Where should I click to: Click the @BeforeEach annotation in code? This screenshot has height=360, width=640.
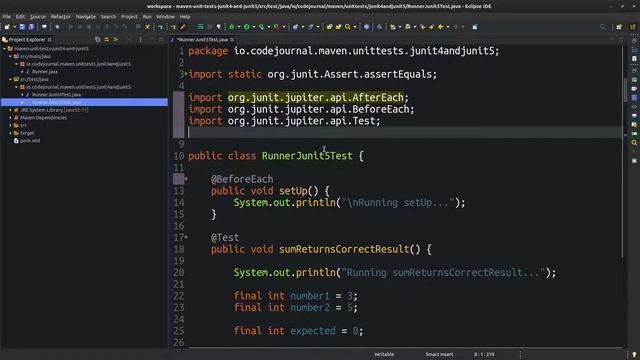pos(242,179)
